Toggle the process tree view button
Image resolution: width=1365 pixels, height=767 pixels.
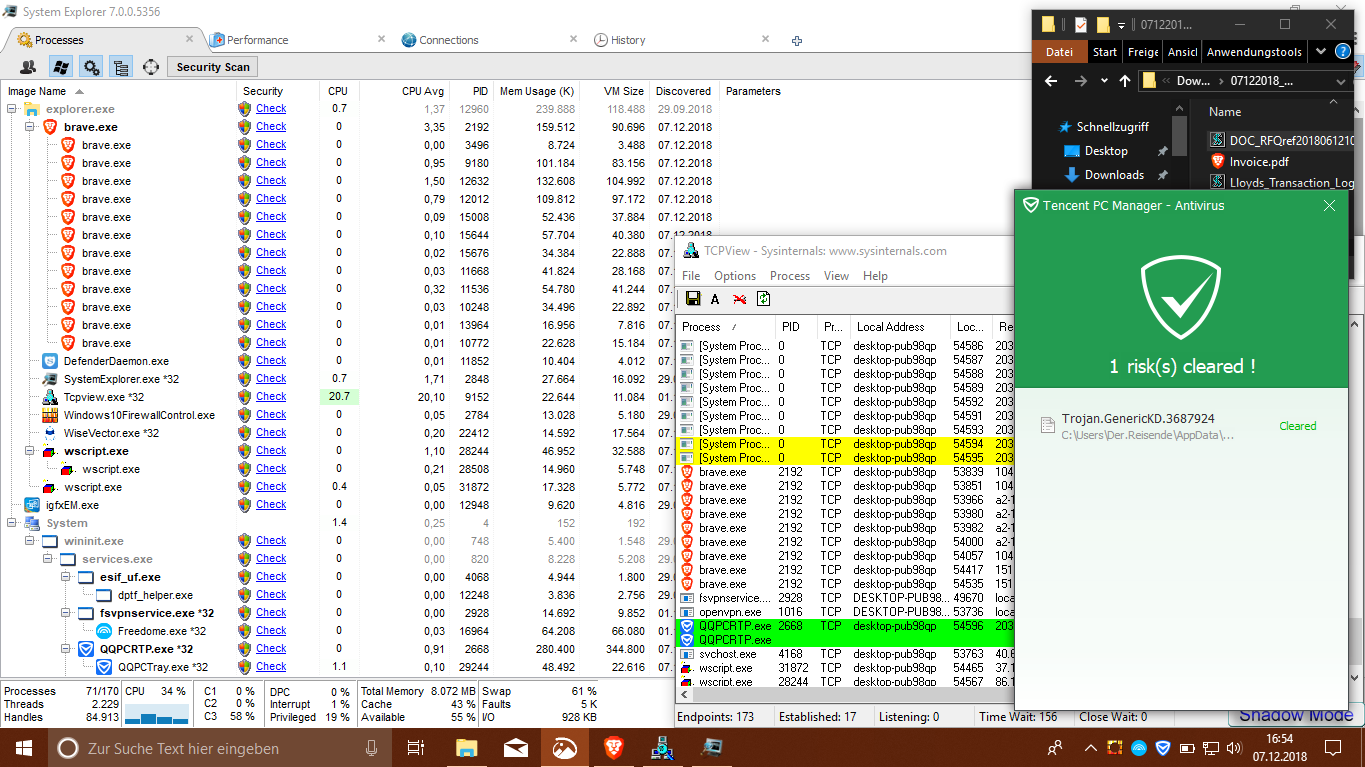point(121,67)
